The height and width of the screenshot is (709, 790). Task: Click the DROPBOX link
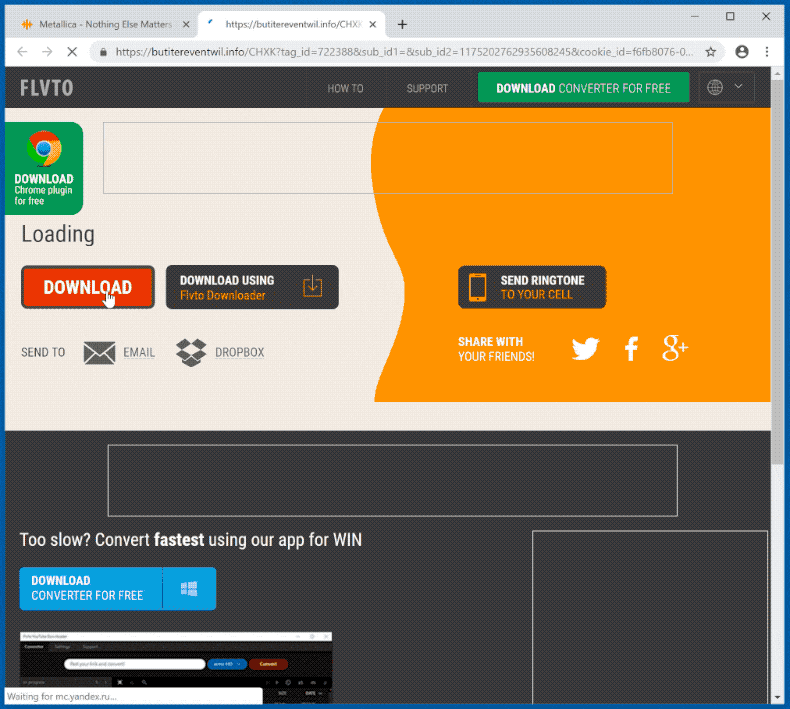tap(239, 352)
